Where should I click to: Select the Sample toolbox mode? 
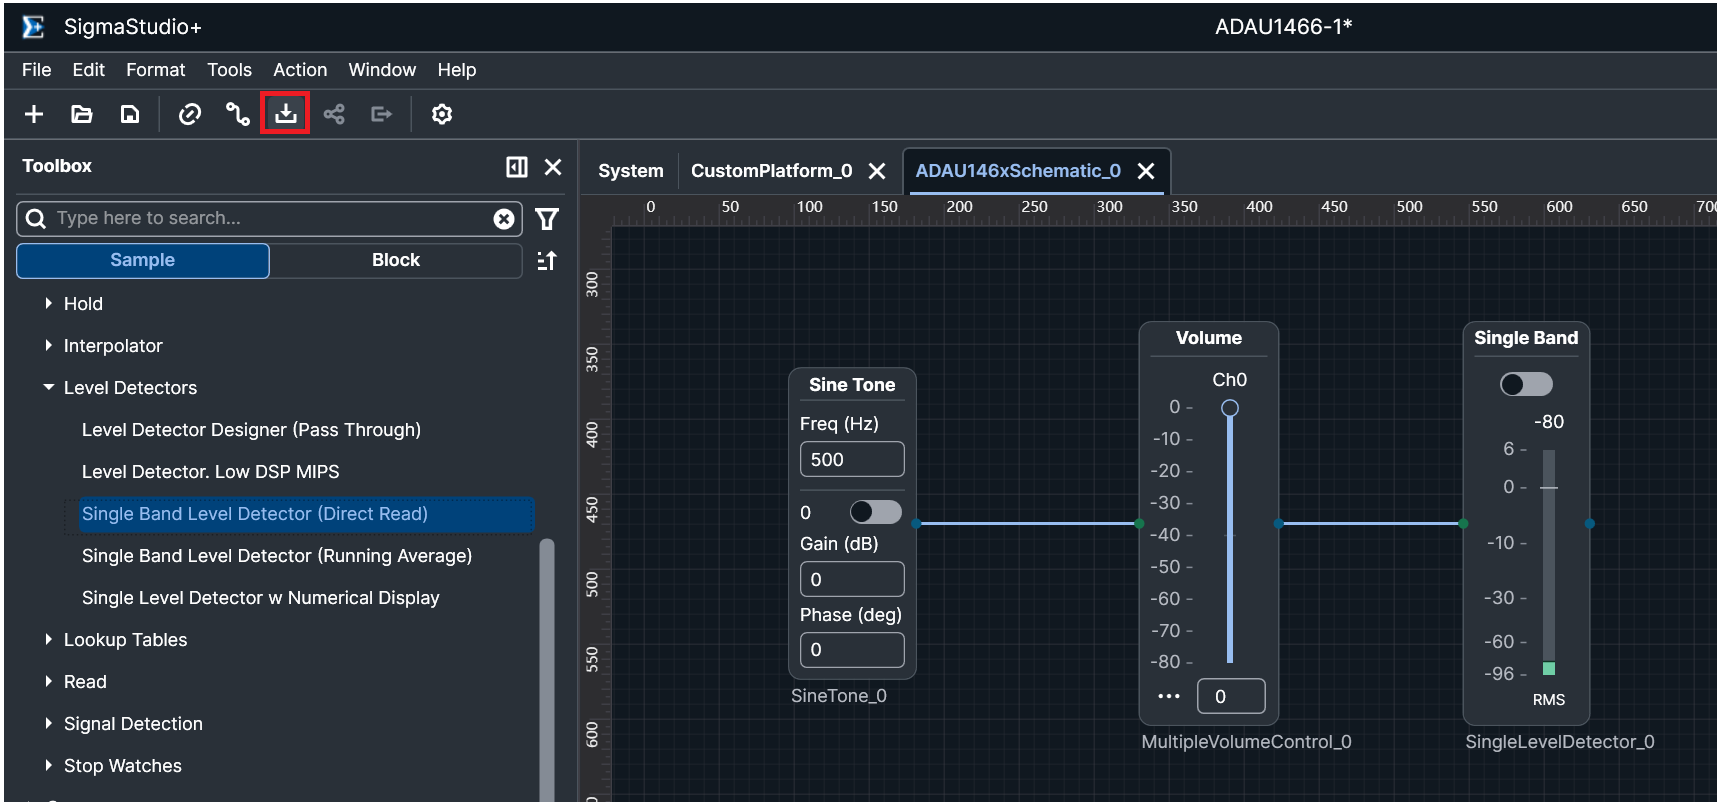coord(143,260)
